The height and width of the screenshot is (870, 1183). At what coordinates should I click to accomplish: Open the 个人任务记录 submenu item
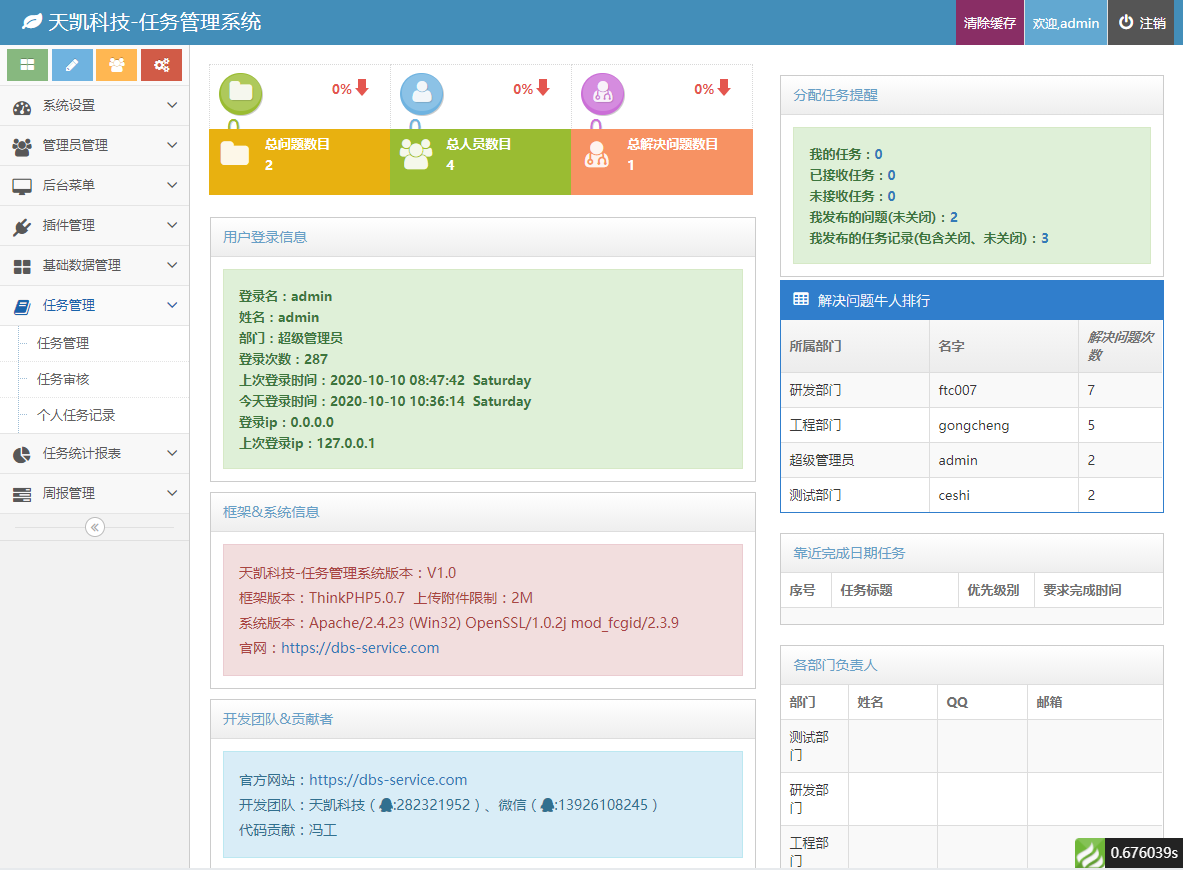click(x=94, y=415)
